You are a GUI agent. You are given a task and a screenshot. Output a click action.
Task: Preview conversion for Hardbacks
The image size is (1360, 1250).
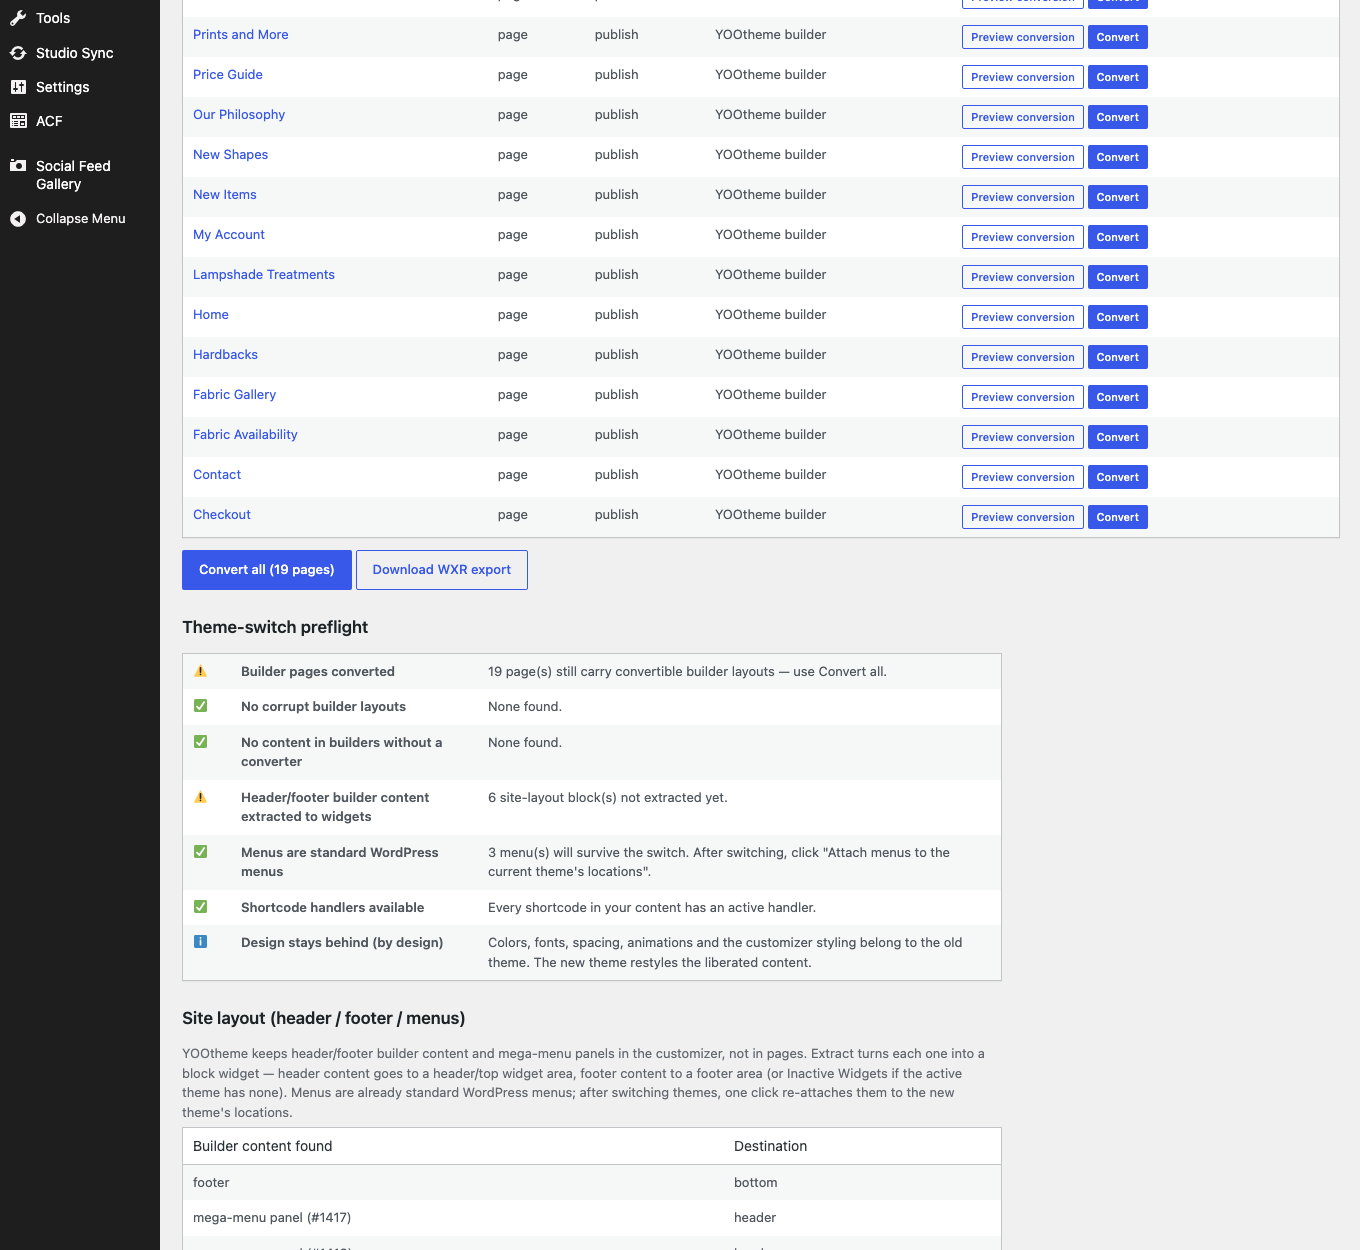point(1022,357)
